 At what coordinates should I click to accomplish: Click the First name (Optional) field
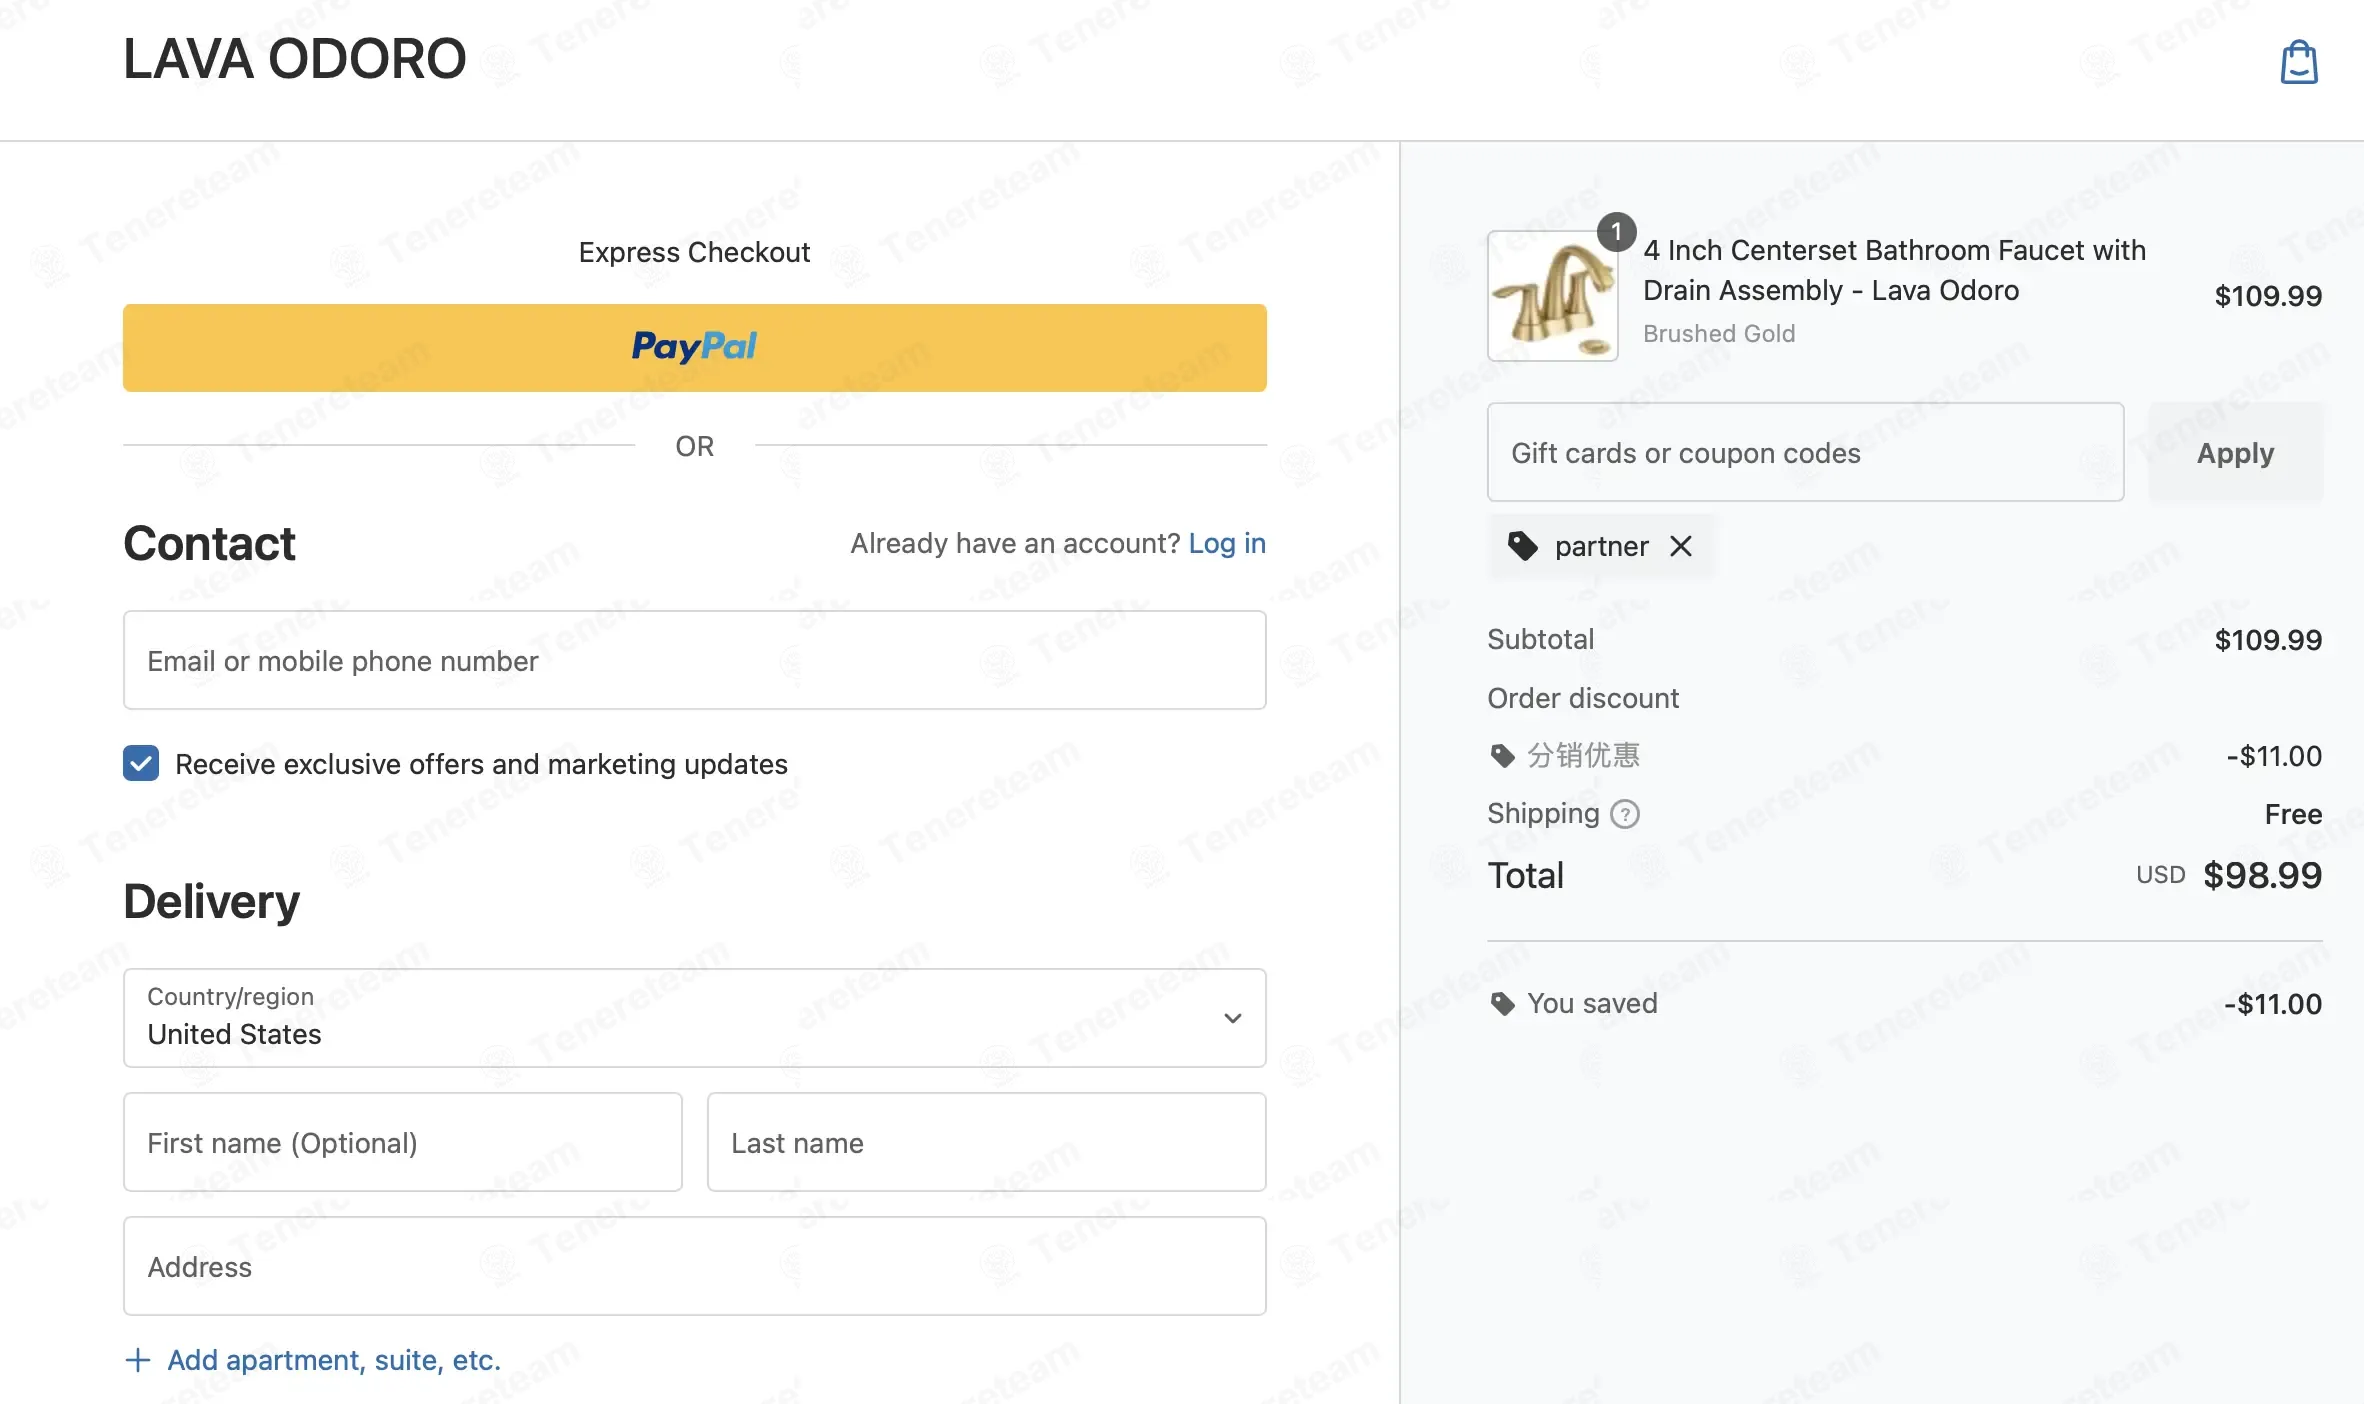click(x=403, y=1142)
